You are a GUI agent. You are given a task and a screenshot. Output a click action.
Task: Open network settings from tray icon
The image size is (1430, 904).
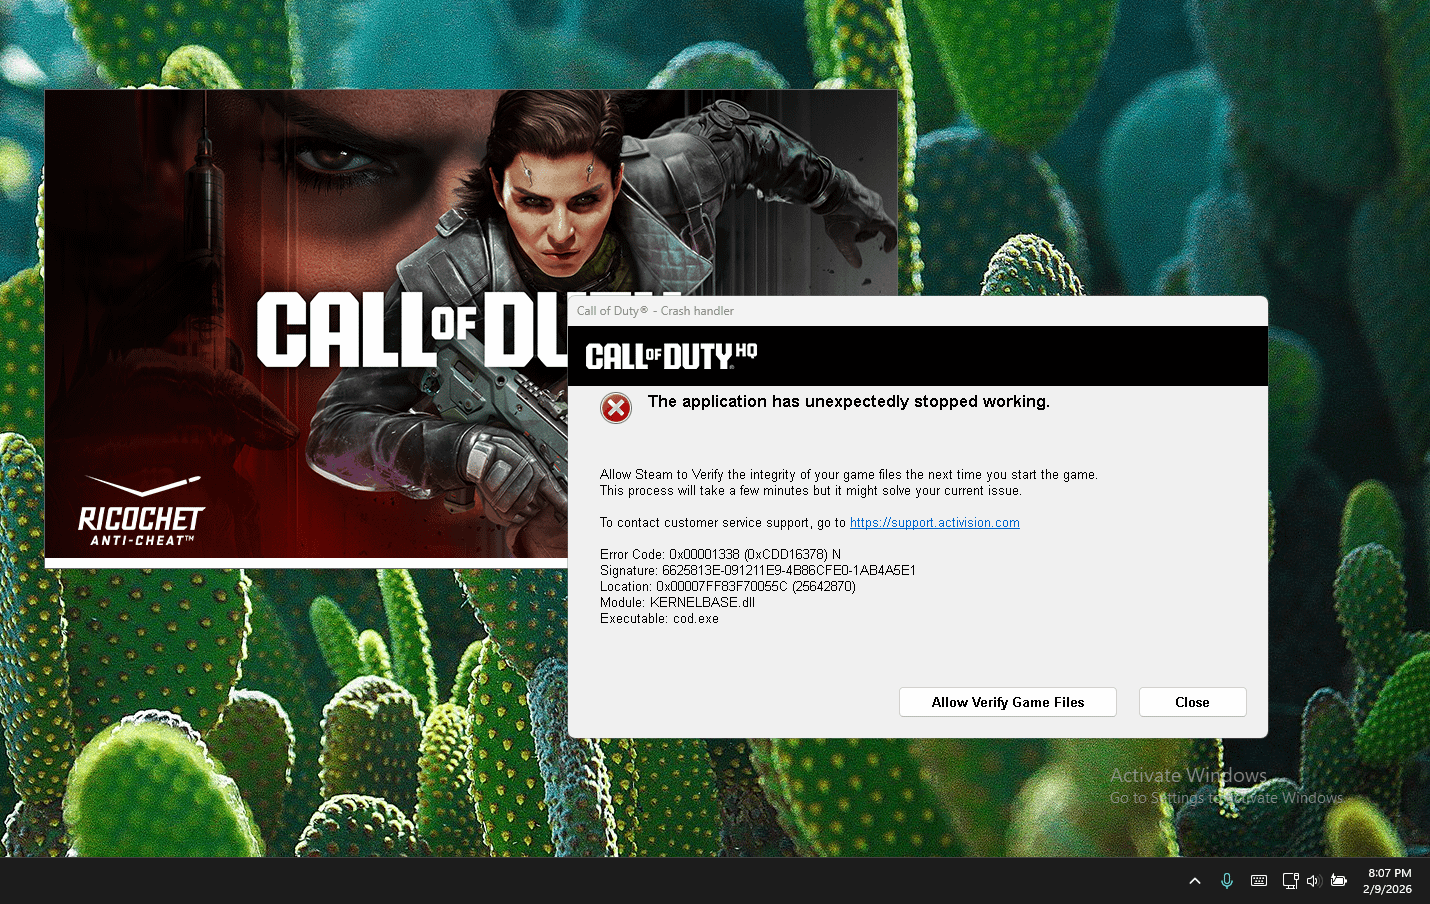pyautogui.click(x=1290, y=881)
